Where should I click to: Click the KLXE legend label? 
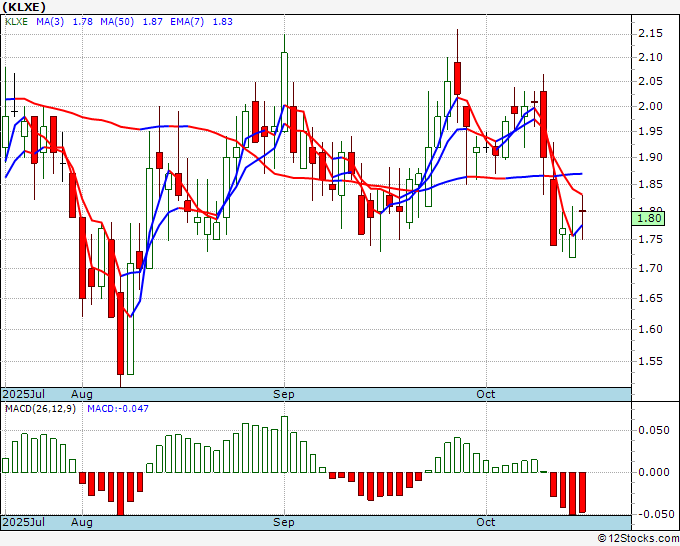click(x=16, y=22)
